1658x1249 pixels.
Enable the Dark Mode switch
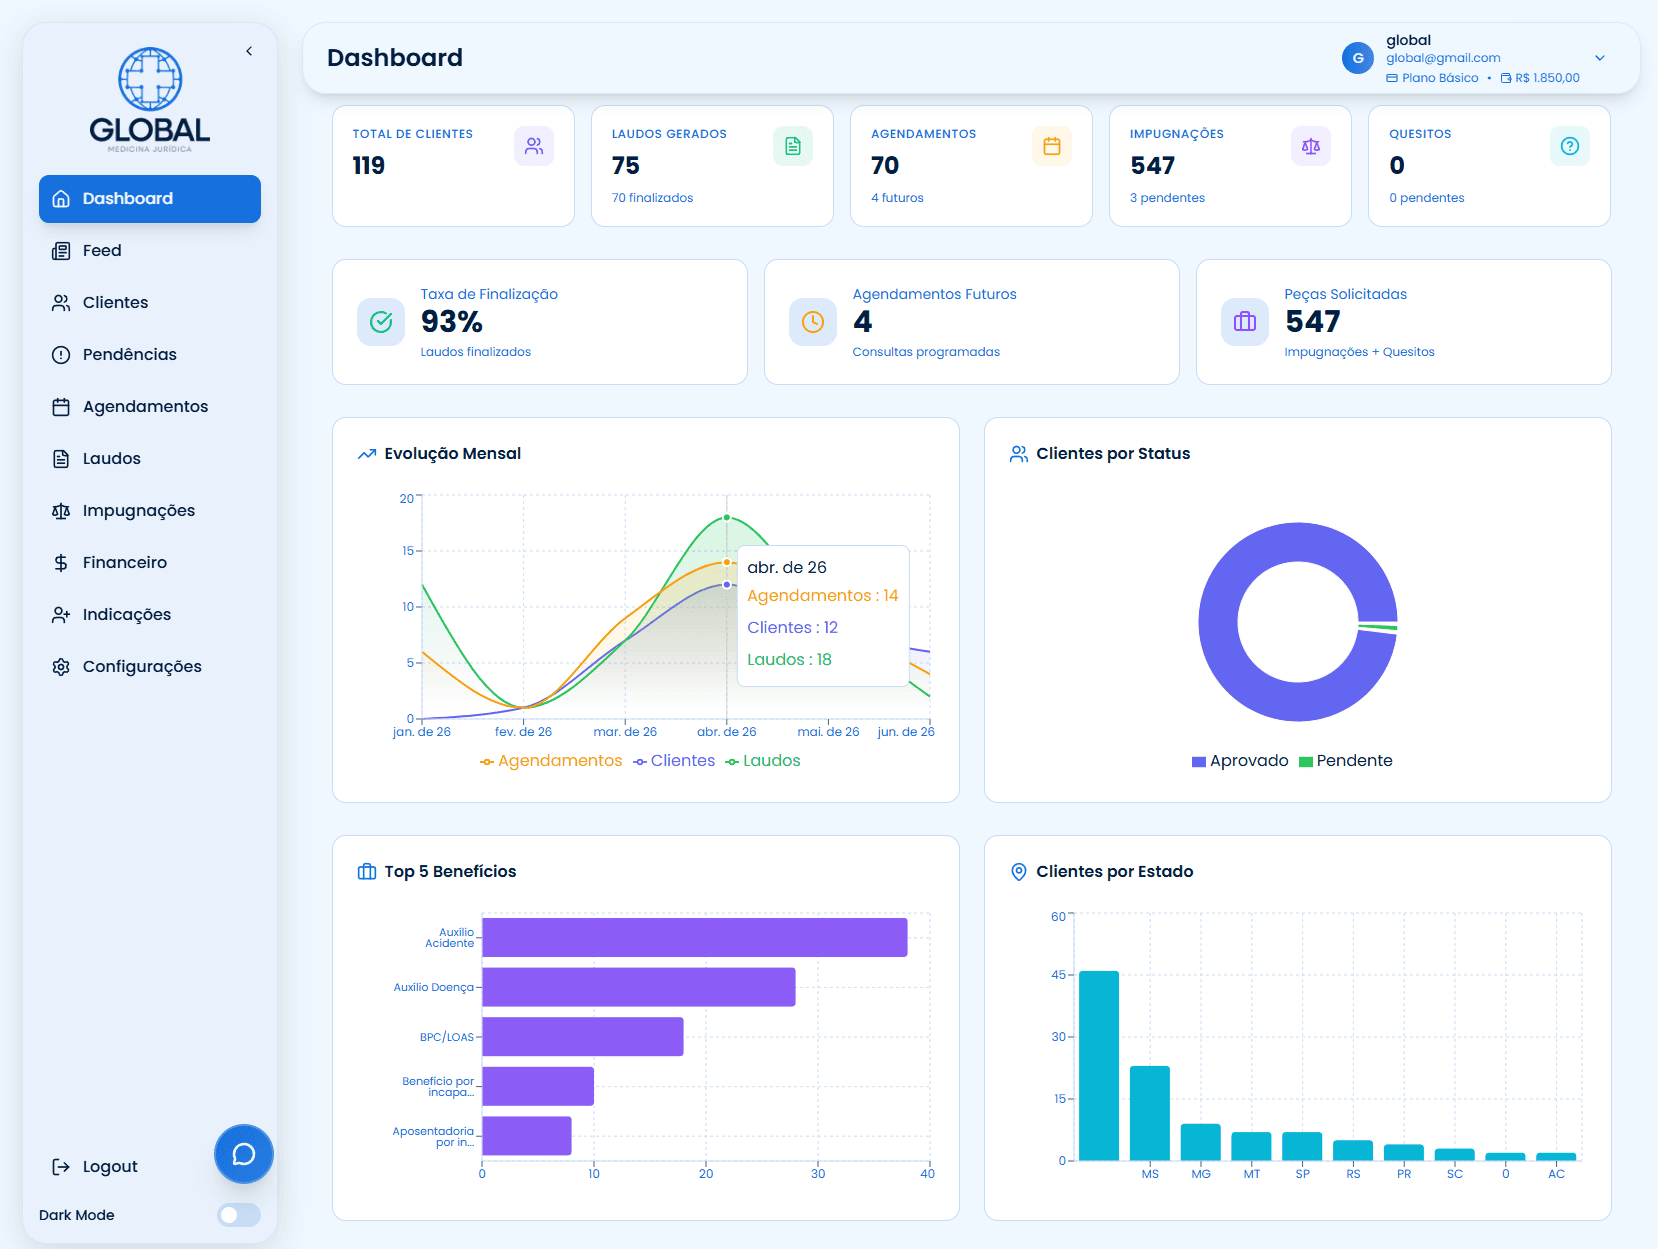pos(239,1215)
